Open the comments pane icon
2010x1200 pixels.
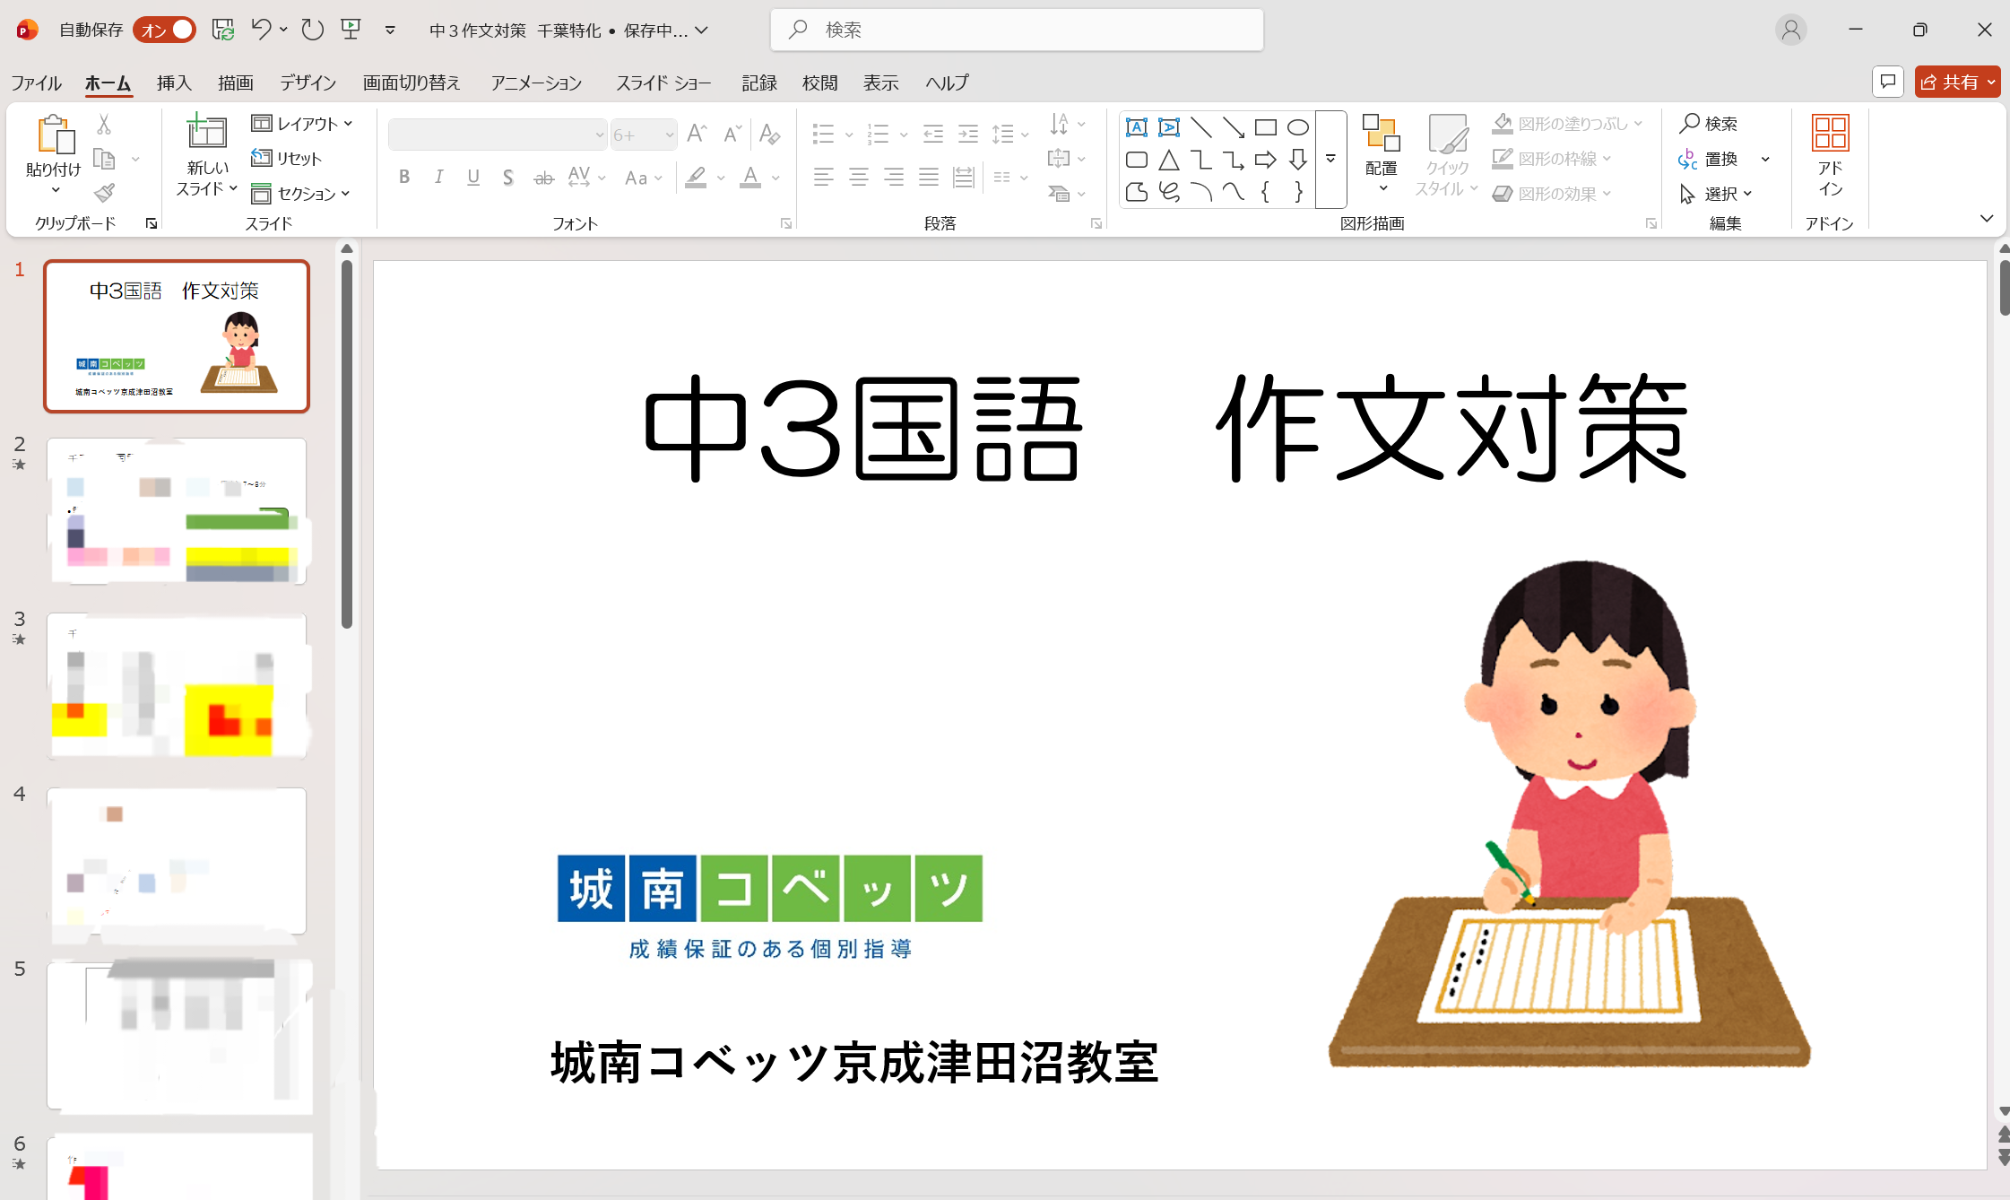1887,82
